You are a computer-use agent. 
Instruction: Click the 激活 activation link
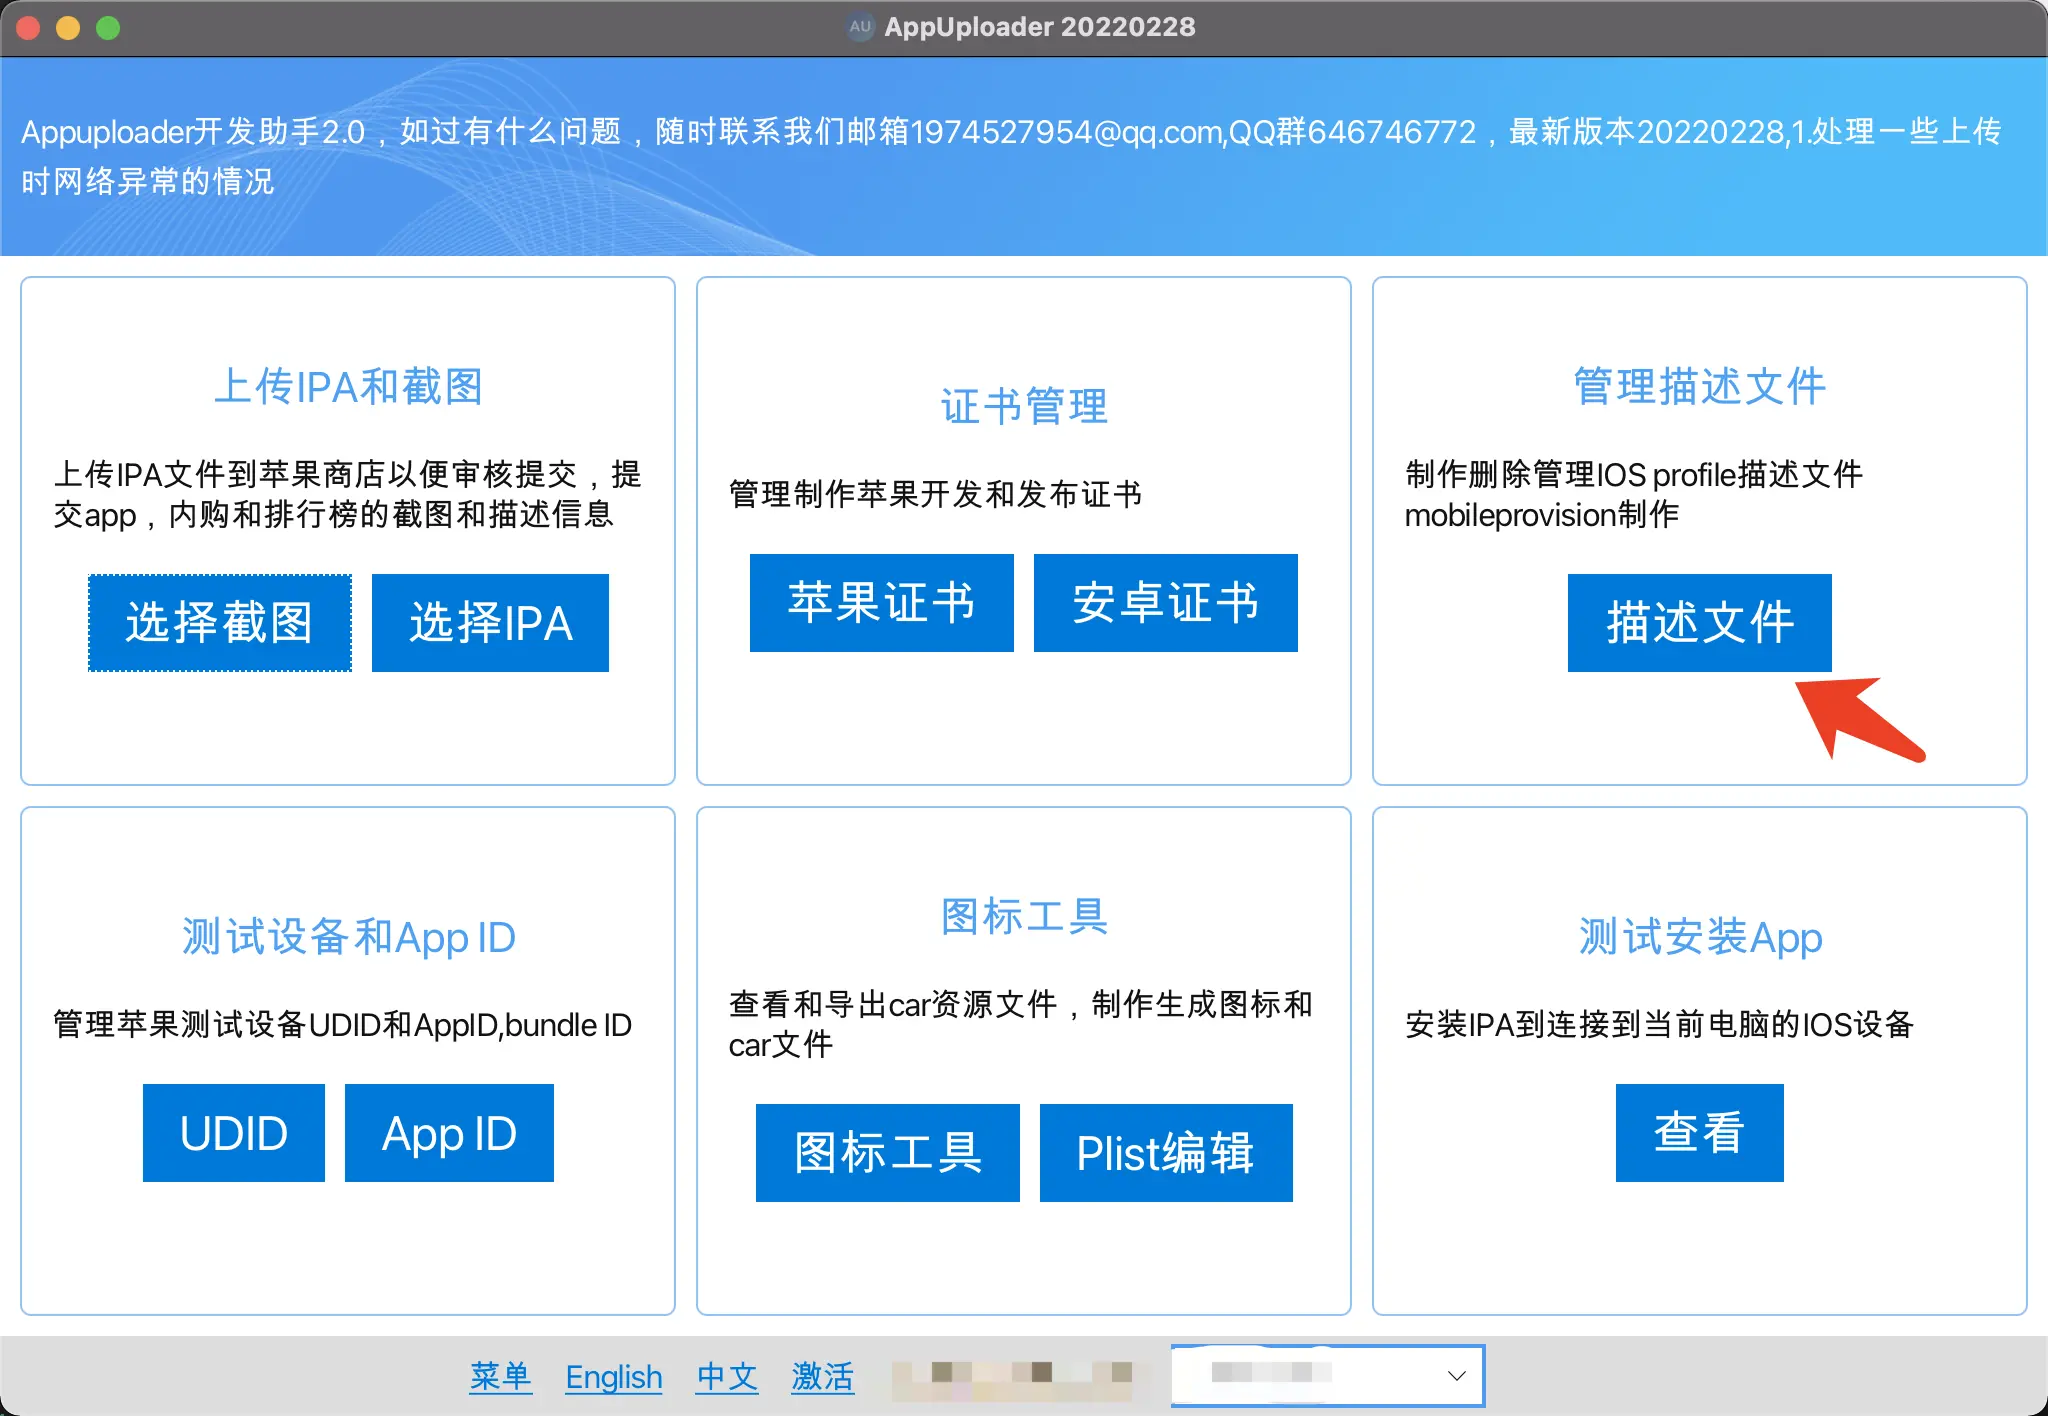[822, 1376]
